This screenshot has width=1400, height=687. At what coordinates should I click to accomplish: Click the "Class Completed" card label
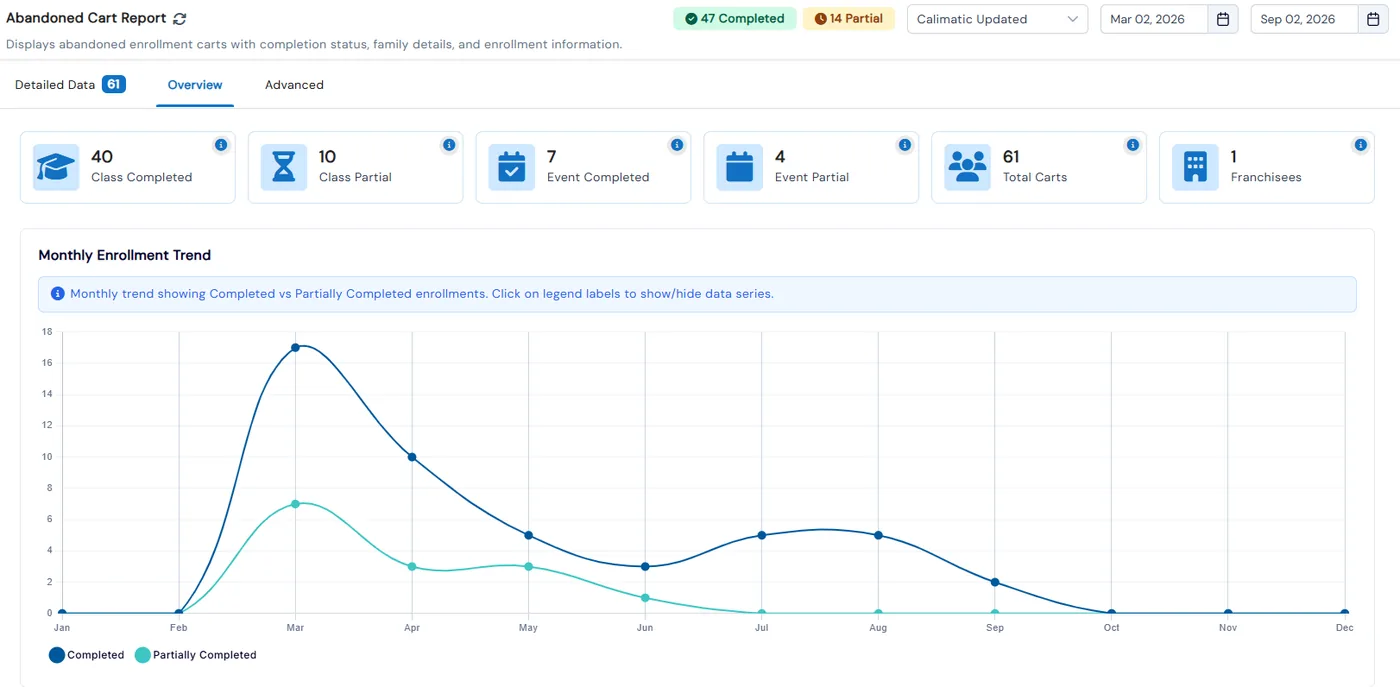click(141, 177)
